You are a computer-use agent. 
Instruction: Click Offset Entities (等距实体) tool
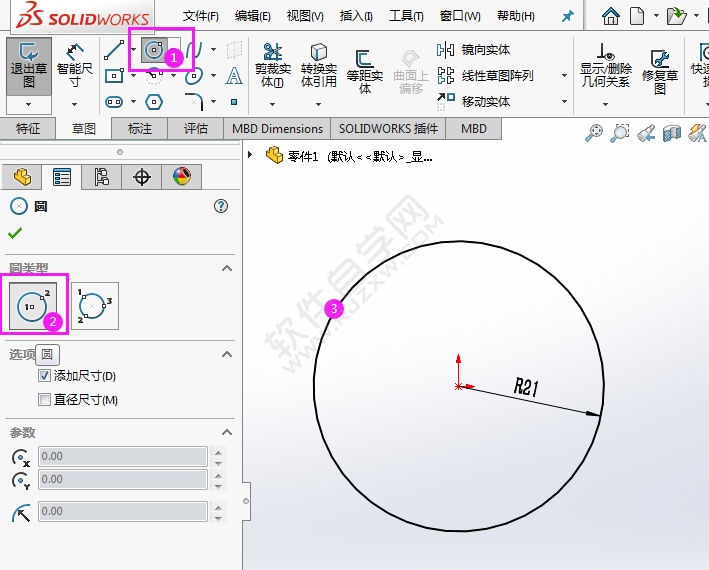tap(364, 71)
